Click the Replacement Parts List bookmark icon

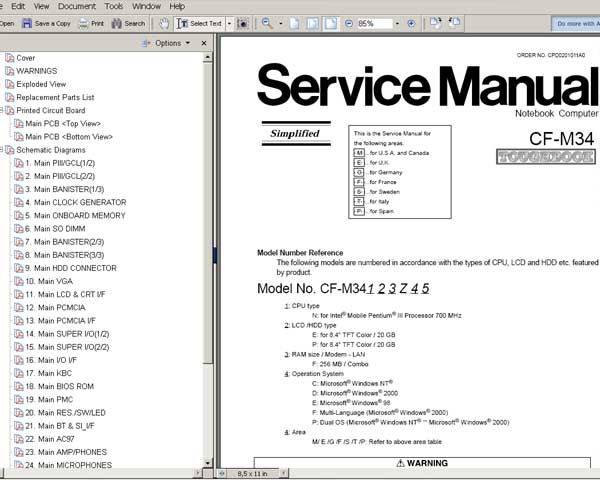[x=10, y=97]
